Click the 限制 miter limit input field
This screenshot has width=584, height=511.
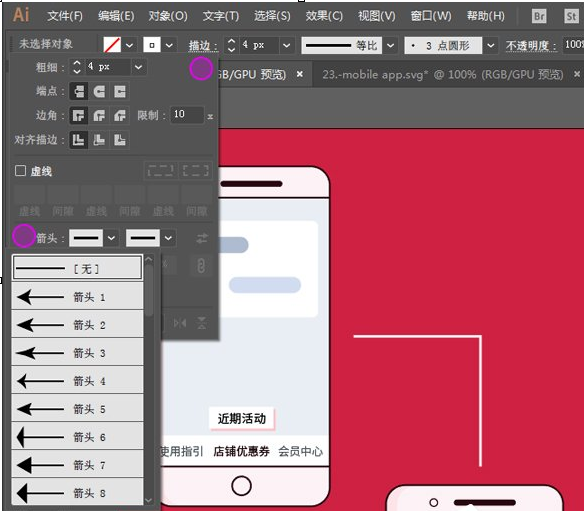[187, 114]
